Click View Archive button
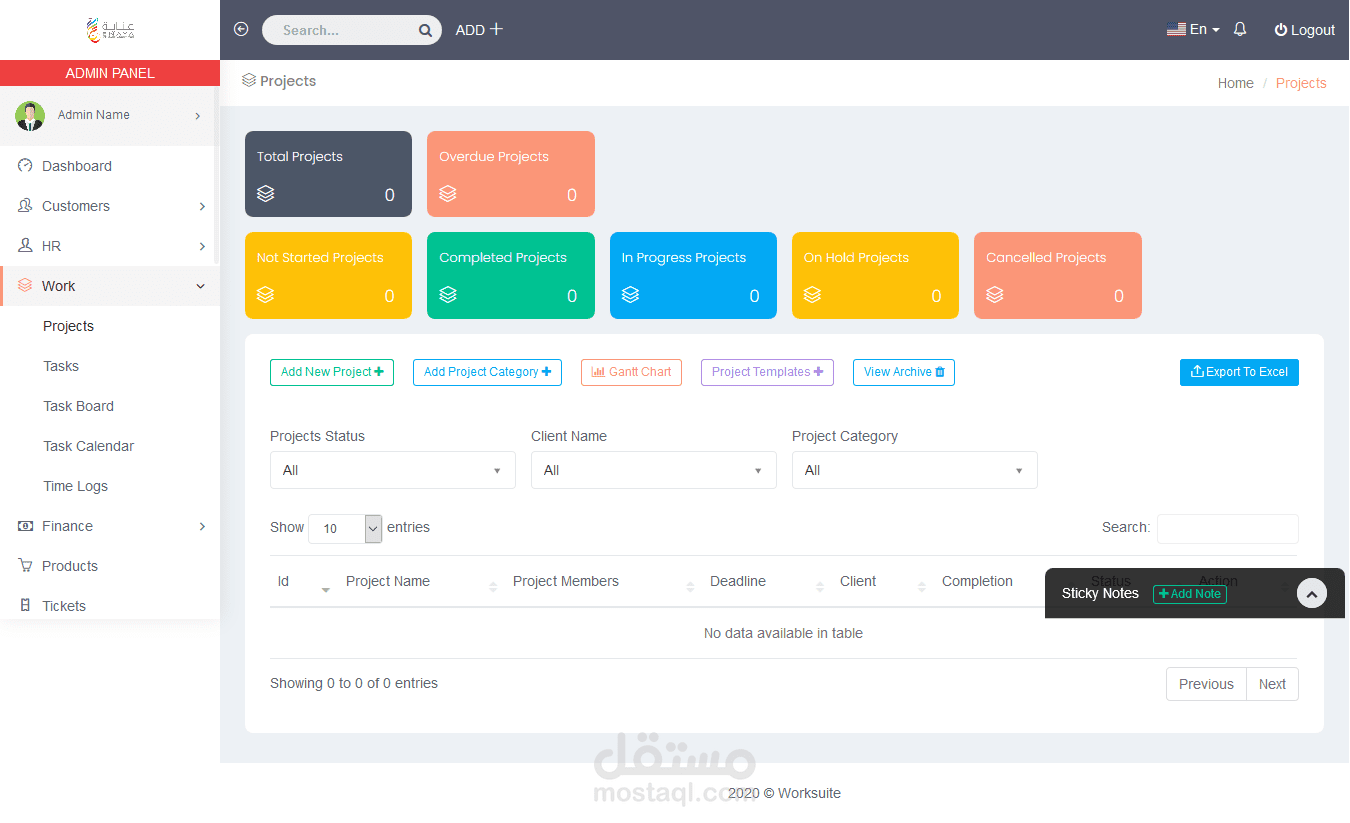The image size is (1350, 823). tap(904, 372)
